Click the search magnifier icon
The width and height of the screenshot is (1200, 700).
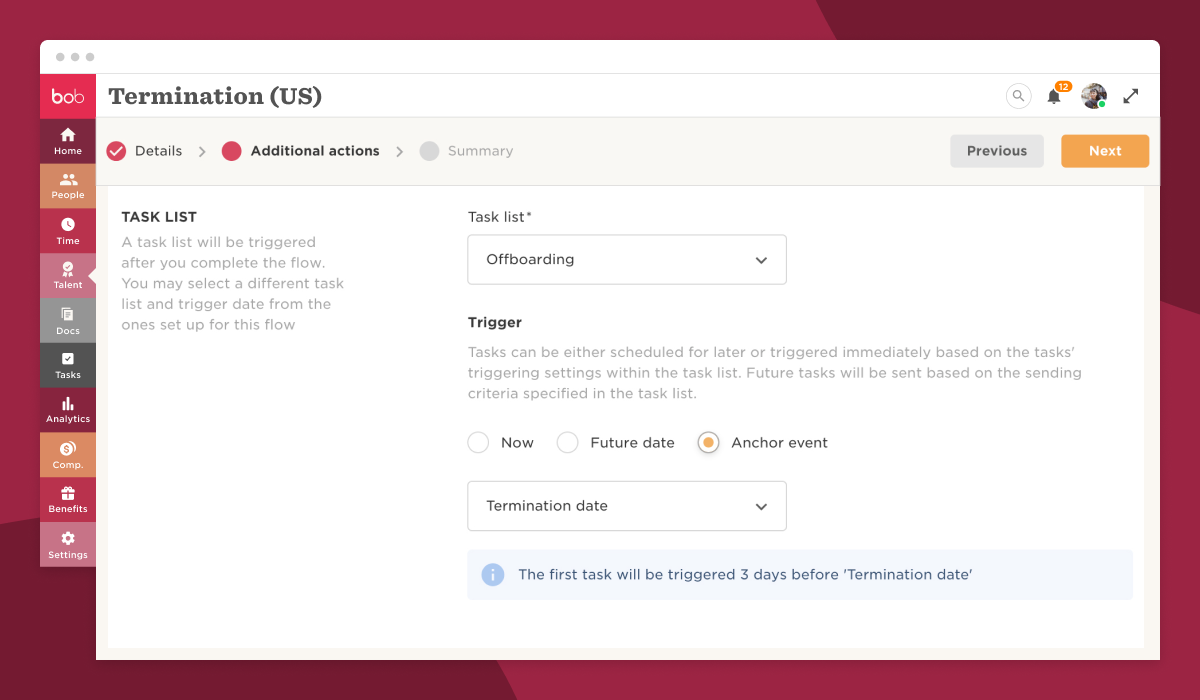[1018, 96]
